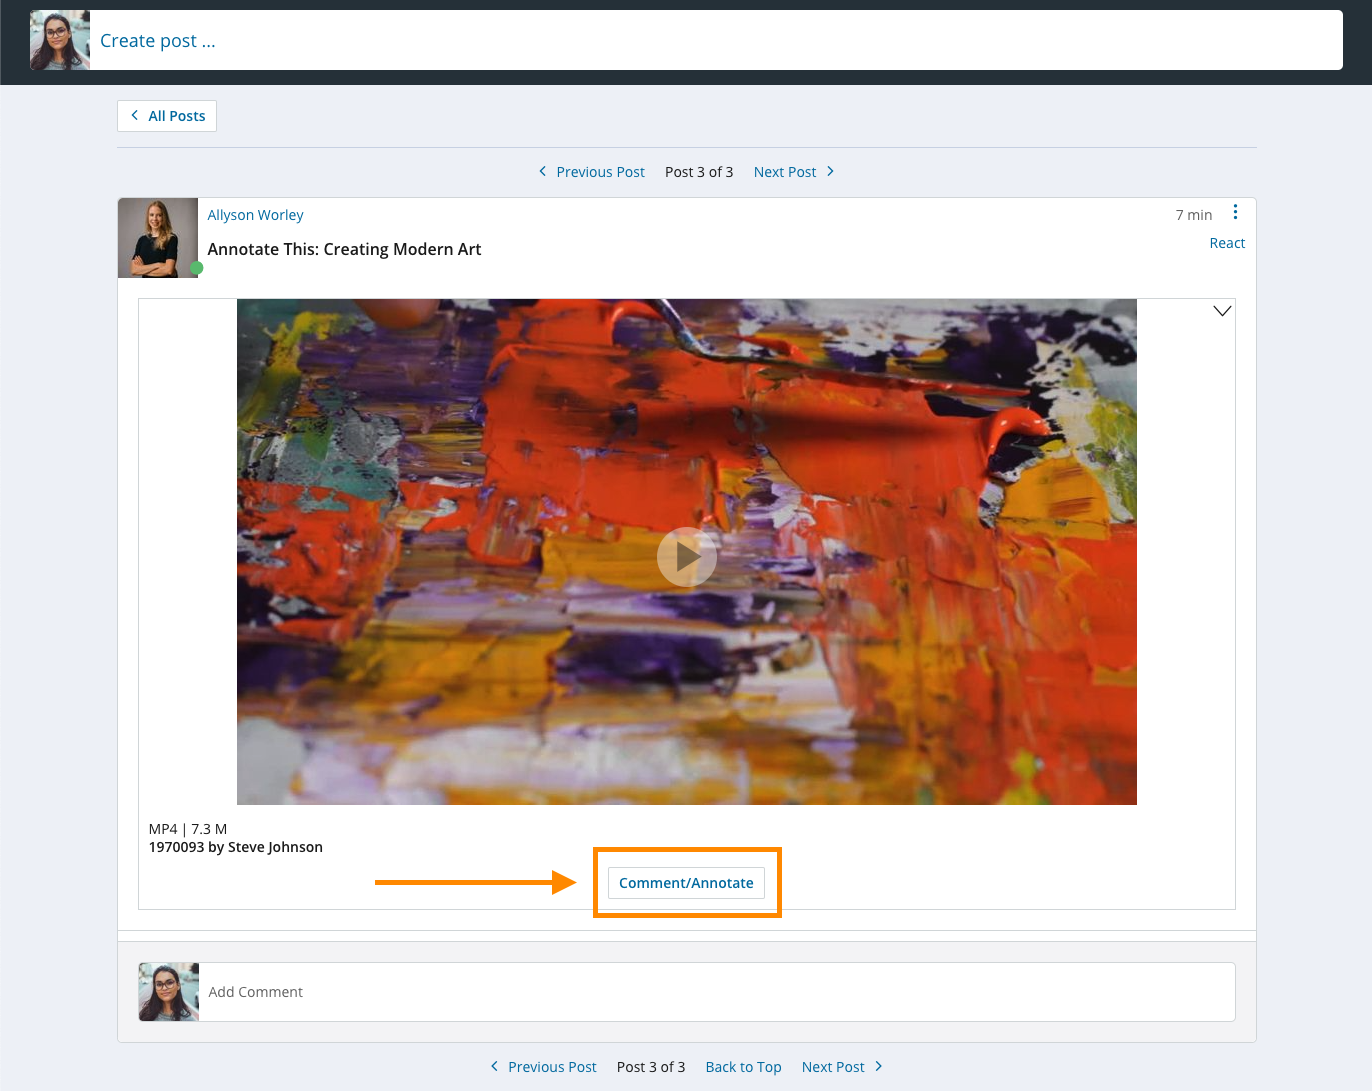Click the top Next Post right chevron
The height and width of the screenshot is (1091, 1372).
pos(830,171)
